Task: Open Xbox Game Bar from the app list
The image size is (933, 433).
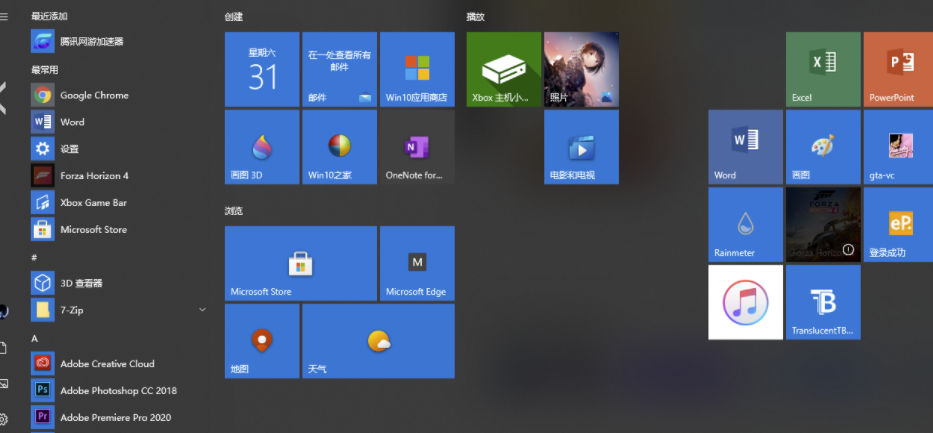Action: point(119,202)
